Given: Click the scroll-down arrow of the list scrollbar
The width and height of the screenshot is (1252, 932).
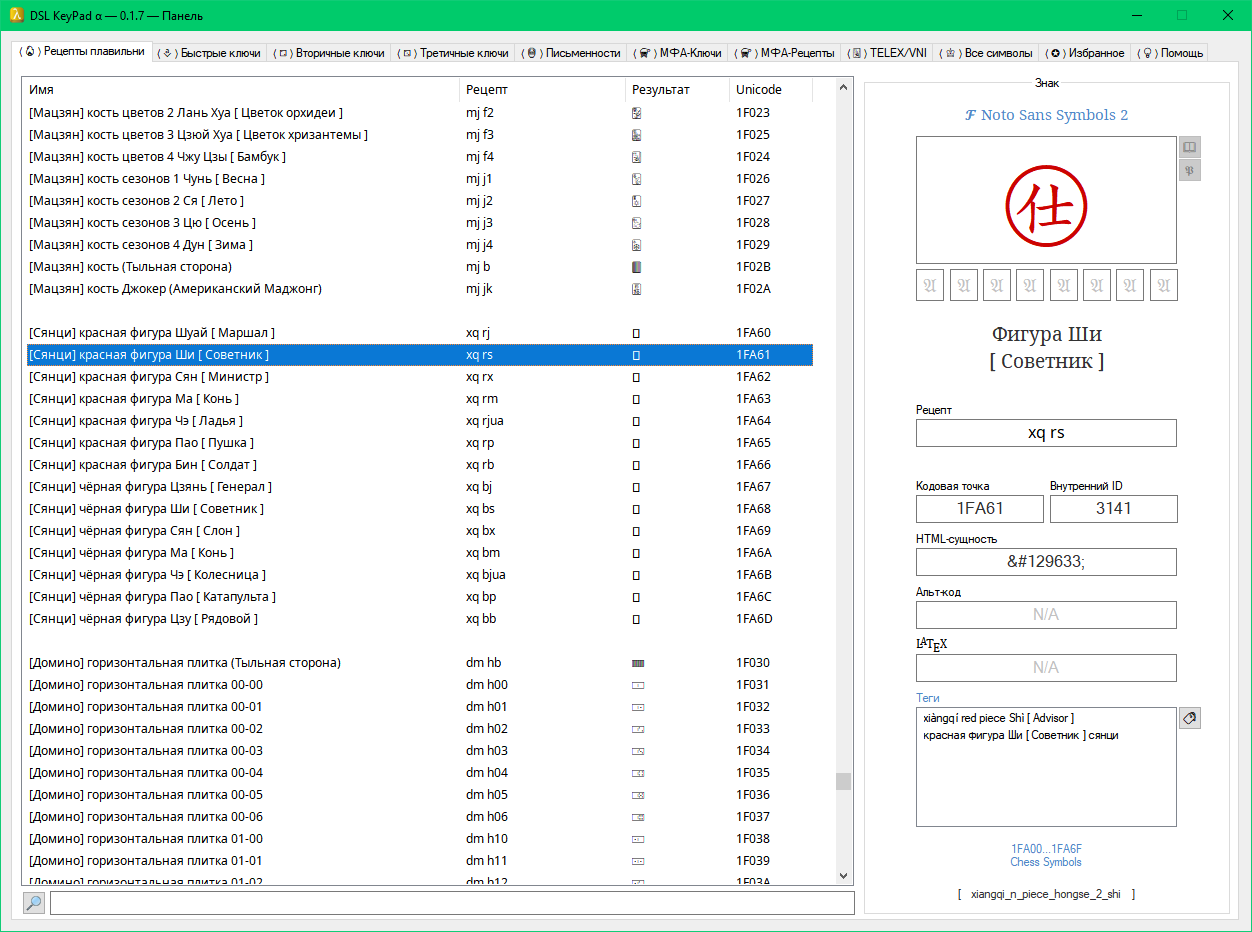Looking at the screenshot, I should (x=844, y=875).
